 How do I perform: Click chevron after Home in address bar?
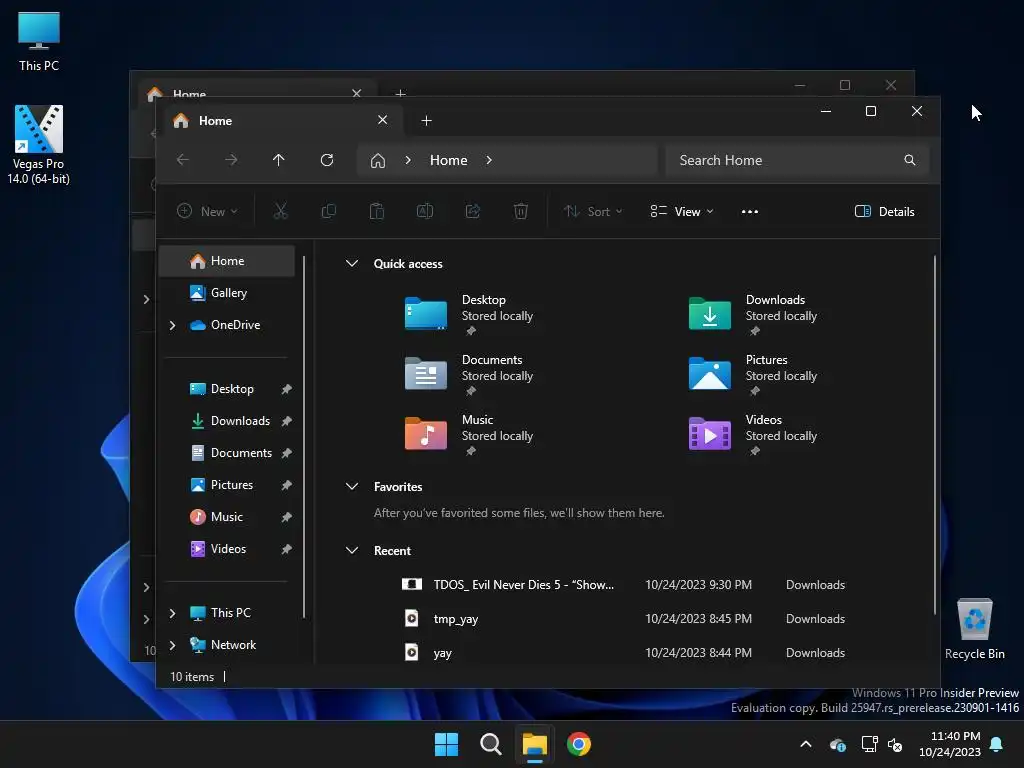click(x=489, y=161)
